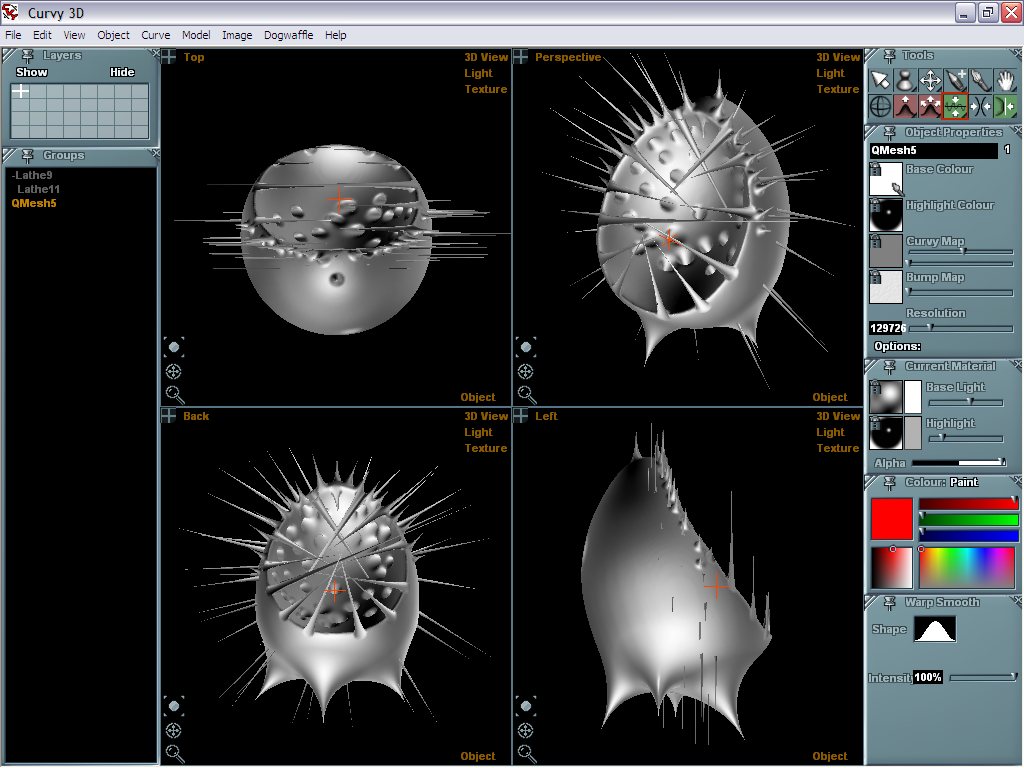Select the four-way move arrows tool
This screenshot has height=768, width=1024.
pos(931,80)
